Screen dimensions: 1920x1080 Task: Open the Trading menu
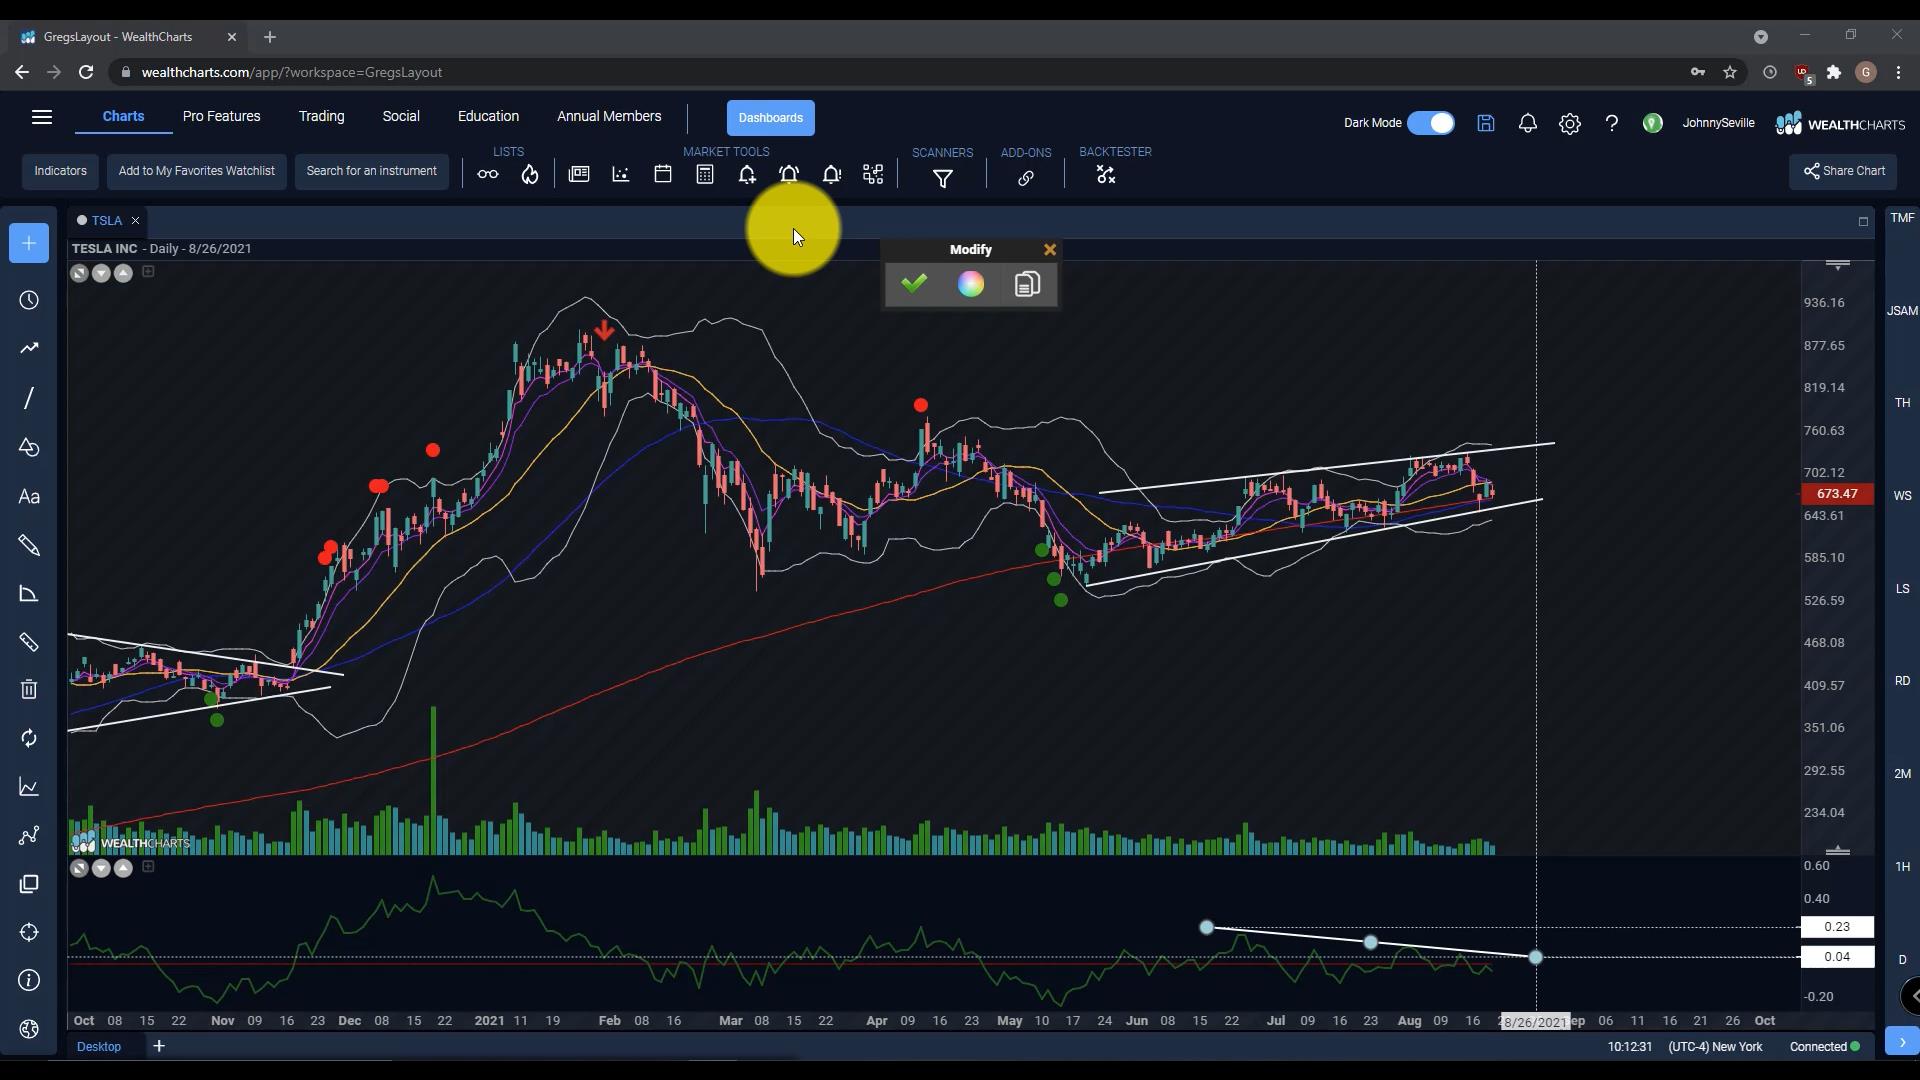coord(321,116)
